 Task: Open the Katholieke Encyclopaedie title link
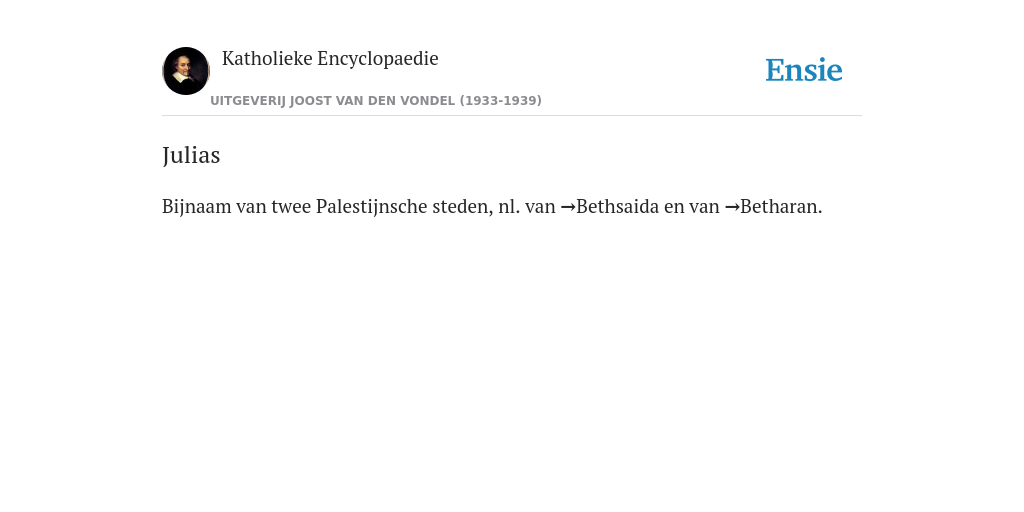click(330, 59)
